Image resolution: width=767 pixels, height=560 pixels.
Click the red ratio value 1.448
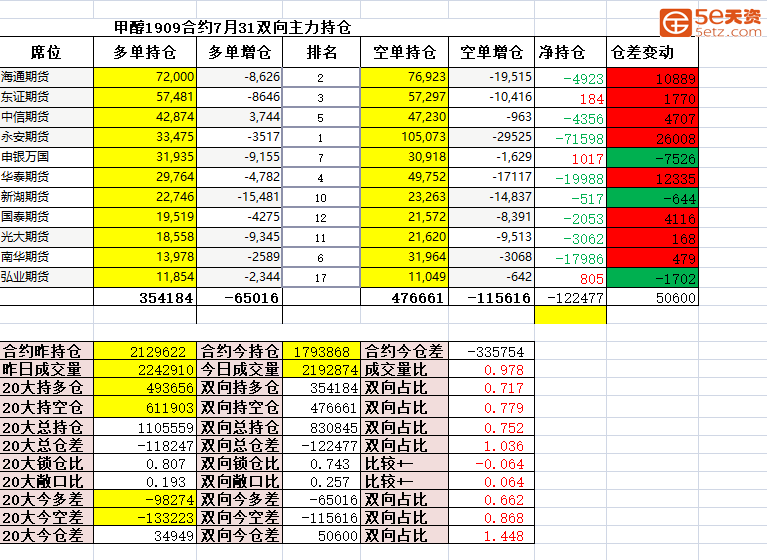[x=492, y=535]
